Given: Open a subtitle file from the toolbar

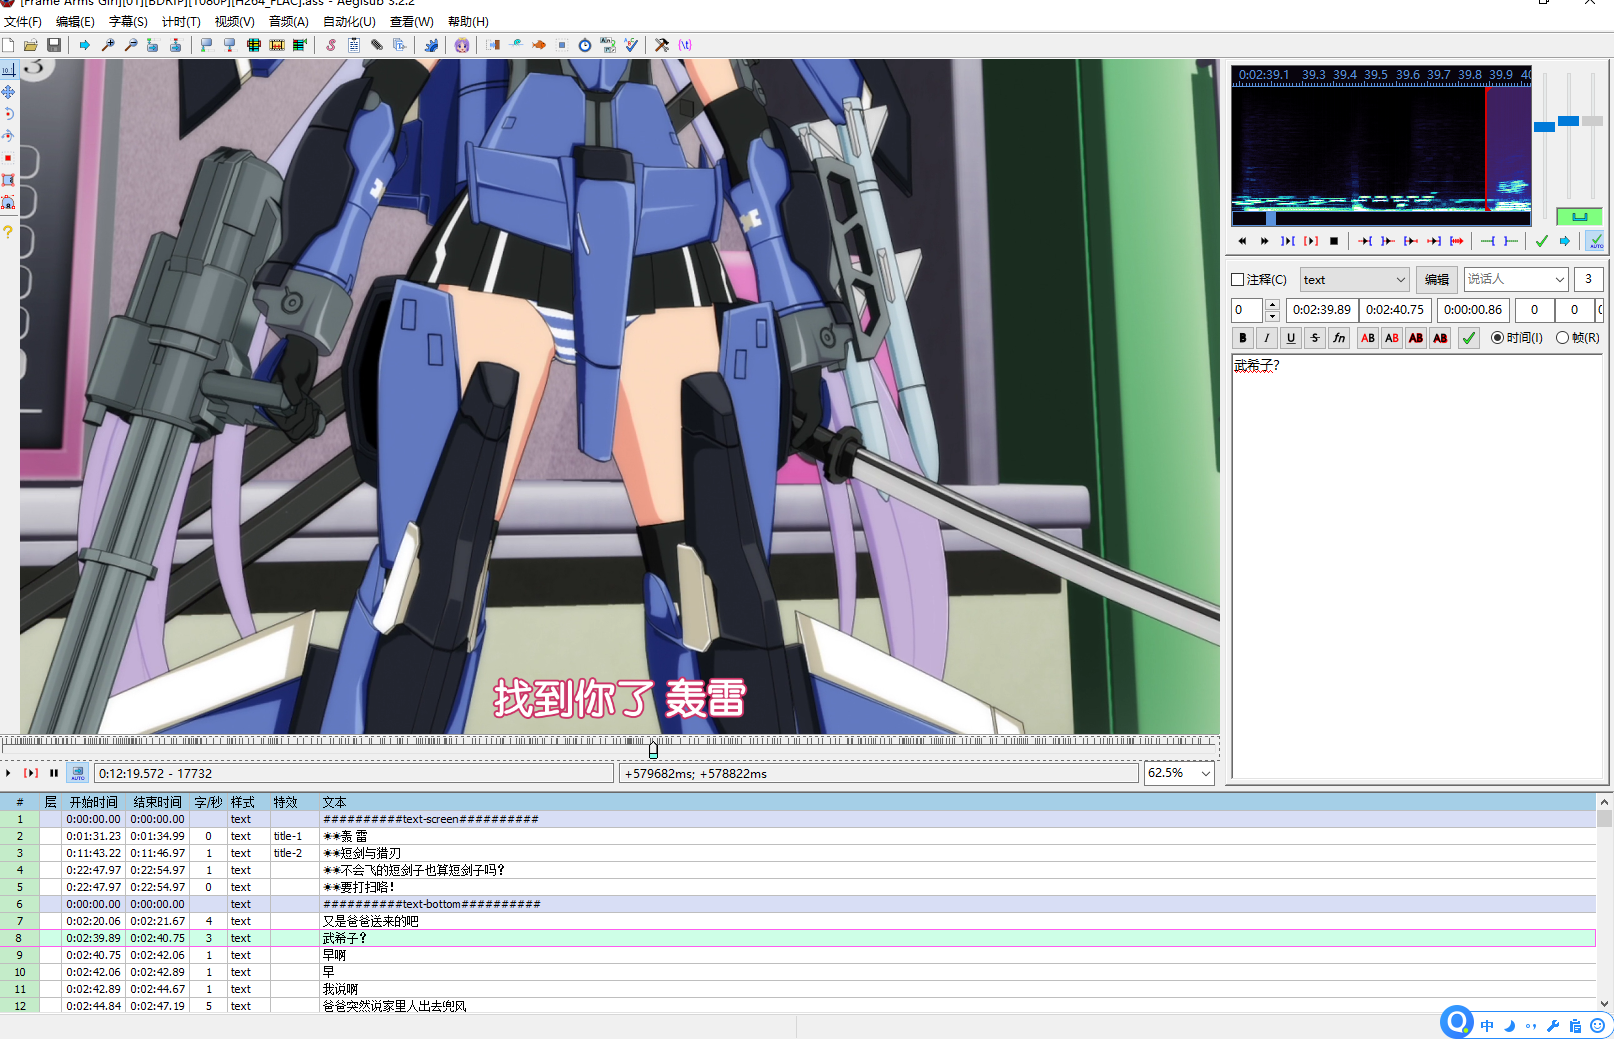Looking at the screenshot, I should click(x=31, y=45).
